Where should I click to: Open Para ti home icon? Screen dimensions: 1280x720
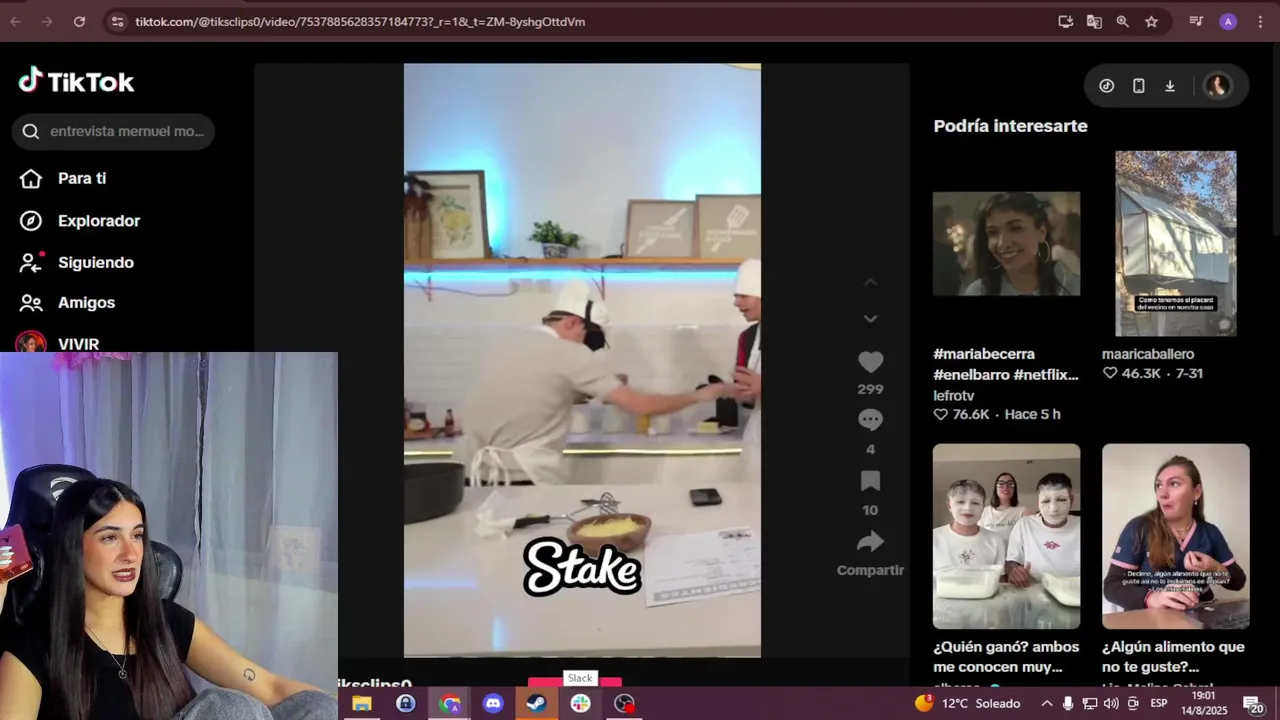click(x=31, y=178)
